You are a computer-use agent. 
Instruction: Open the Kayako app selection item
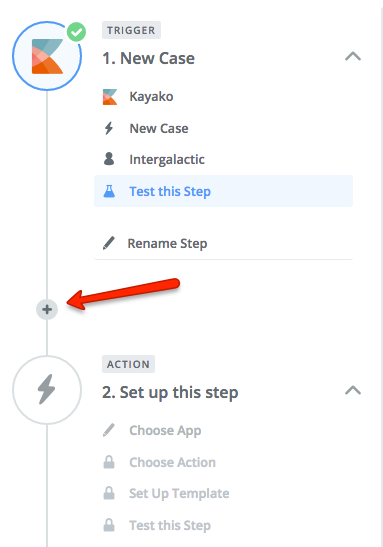point(223,97)
